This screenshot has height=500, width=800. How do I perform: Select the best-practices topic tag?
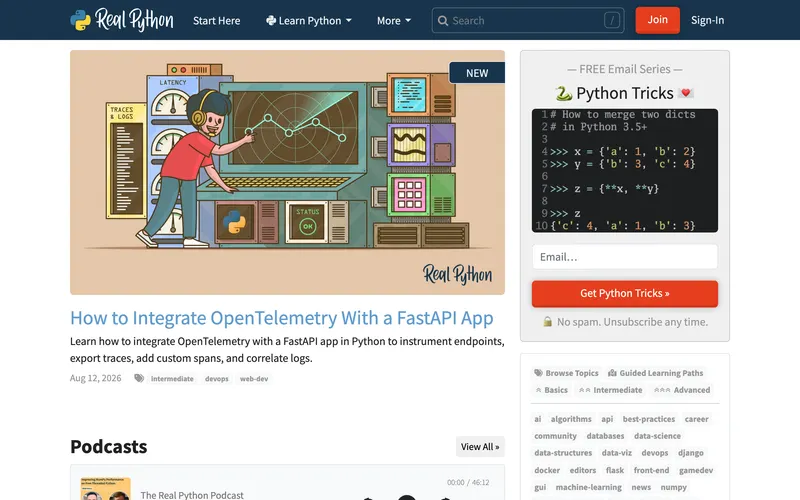click(x=648, y=419)
